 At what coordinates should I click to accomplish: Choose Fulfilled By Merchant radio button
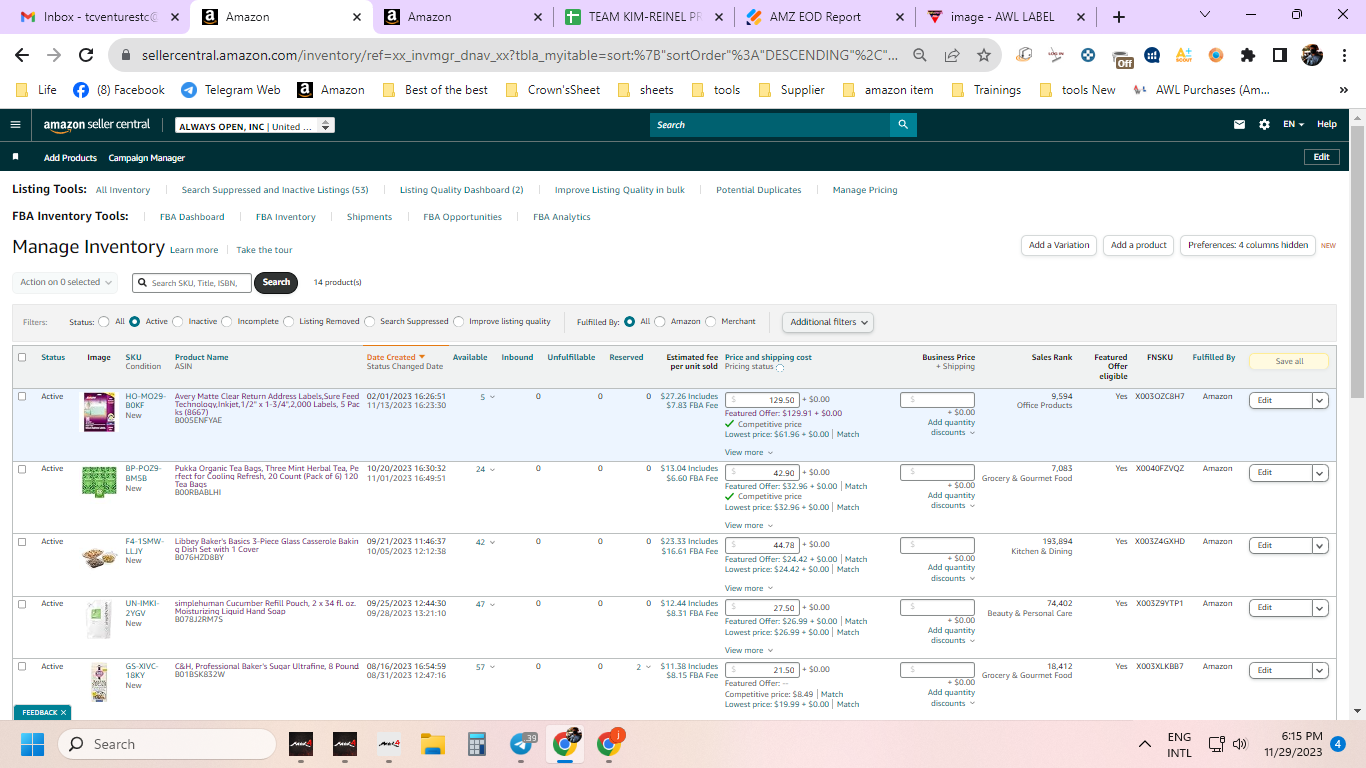pos(711,322)
